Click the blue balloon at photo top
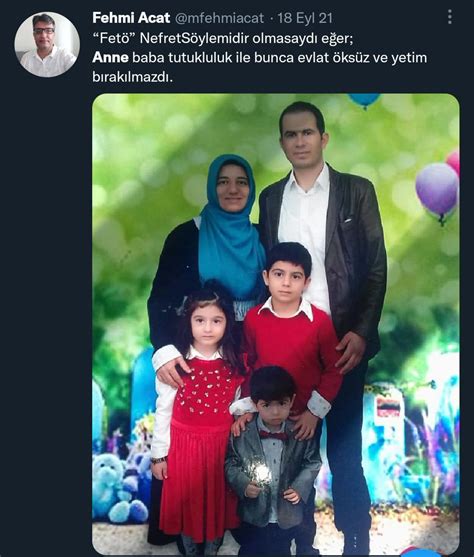The width and height of the screenshot is (474, 557). [364, 99]
